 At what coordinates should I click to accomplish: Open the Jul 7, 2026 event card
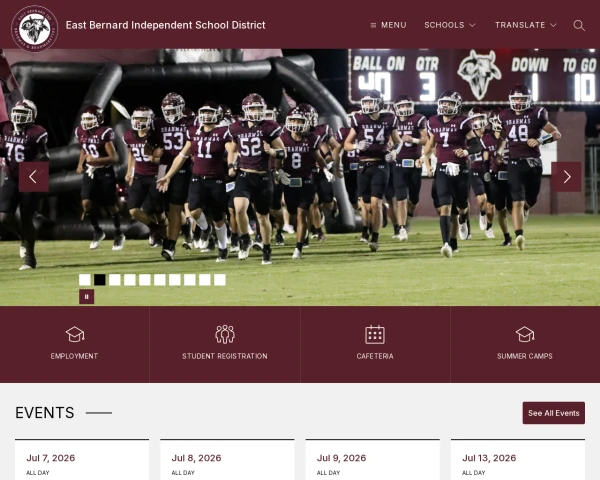pyautogui.click(x=82, y=460)
